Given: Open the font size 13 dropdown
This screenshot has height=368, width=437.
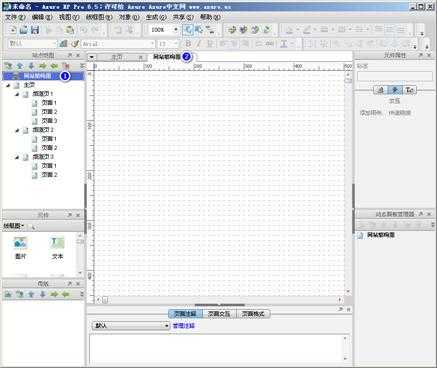Looking at the screenshot, I should [x=175, y=44].
